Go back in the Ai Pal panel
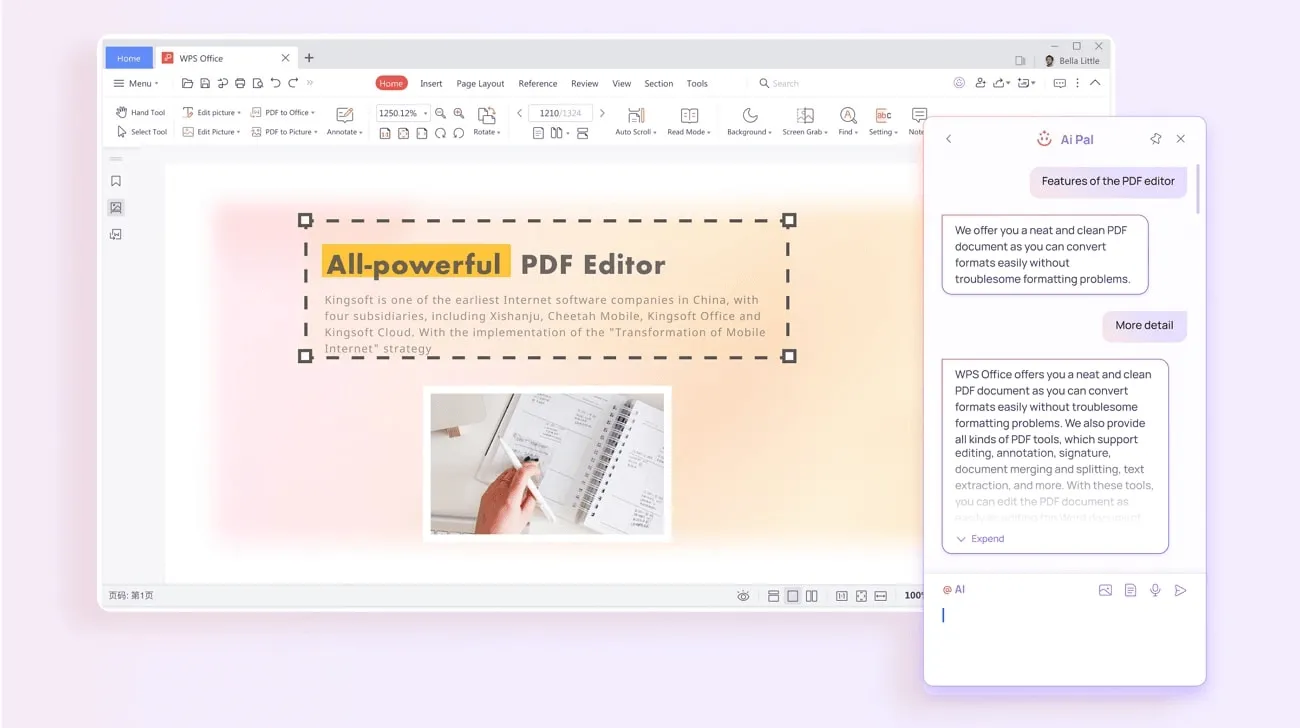The image size is (1300, 728). 948,139
